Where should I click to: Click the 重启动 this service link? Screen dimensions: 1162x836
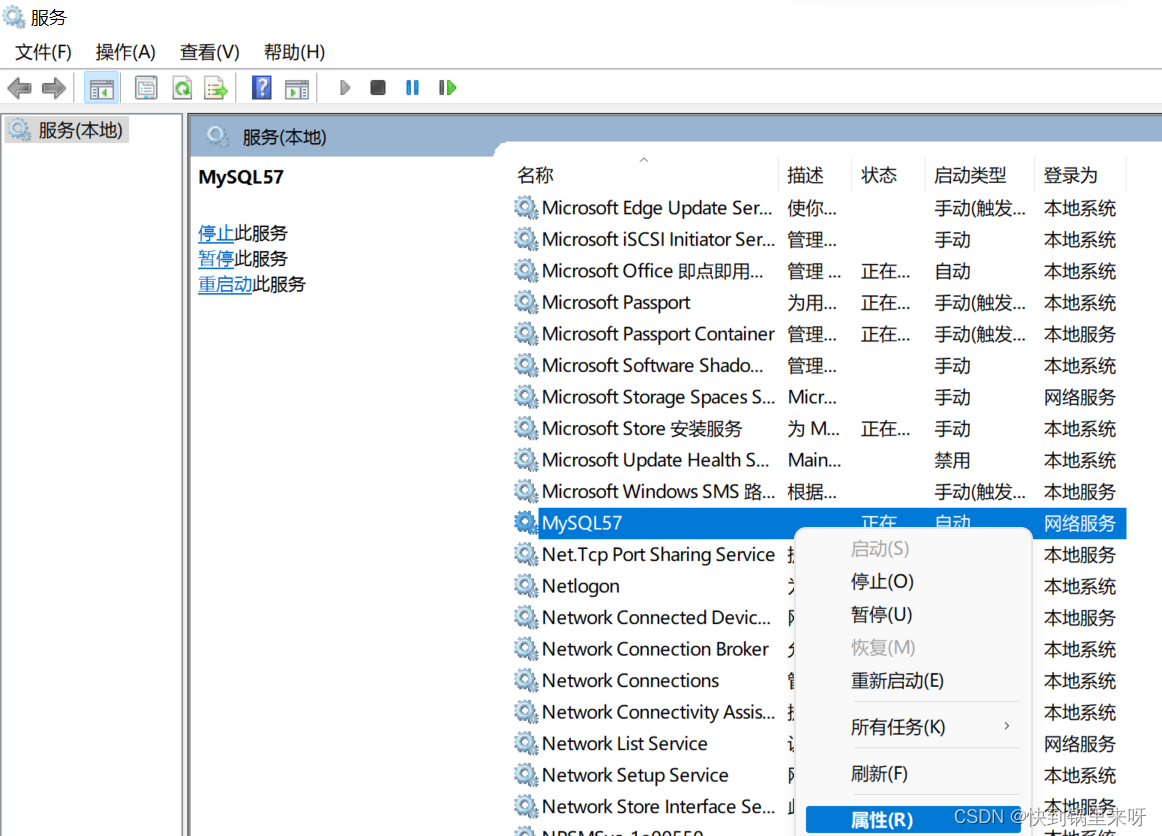click(x=225, y=284)
